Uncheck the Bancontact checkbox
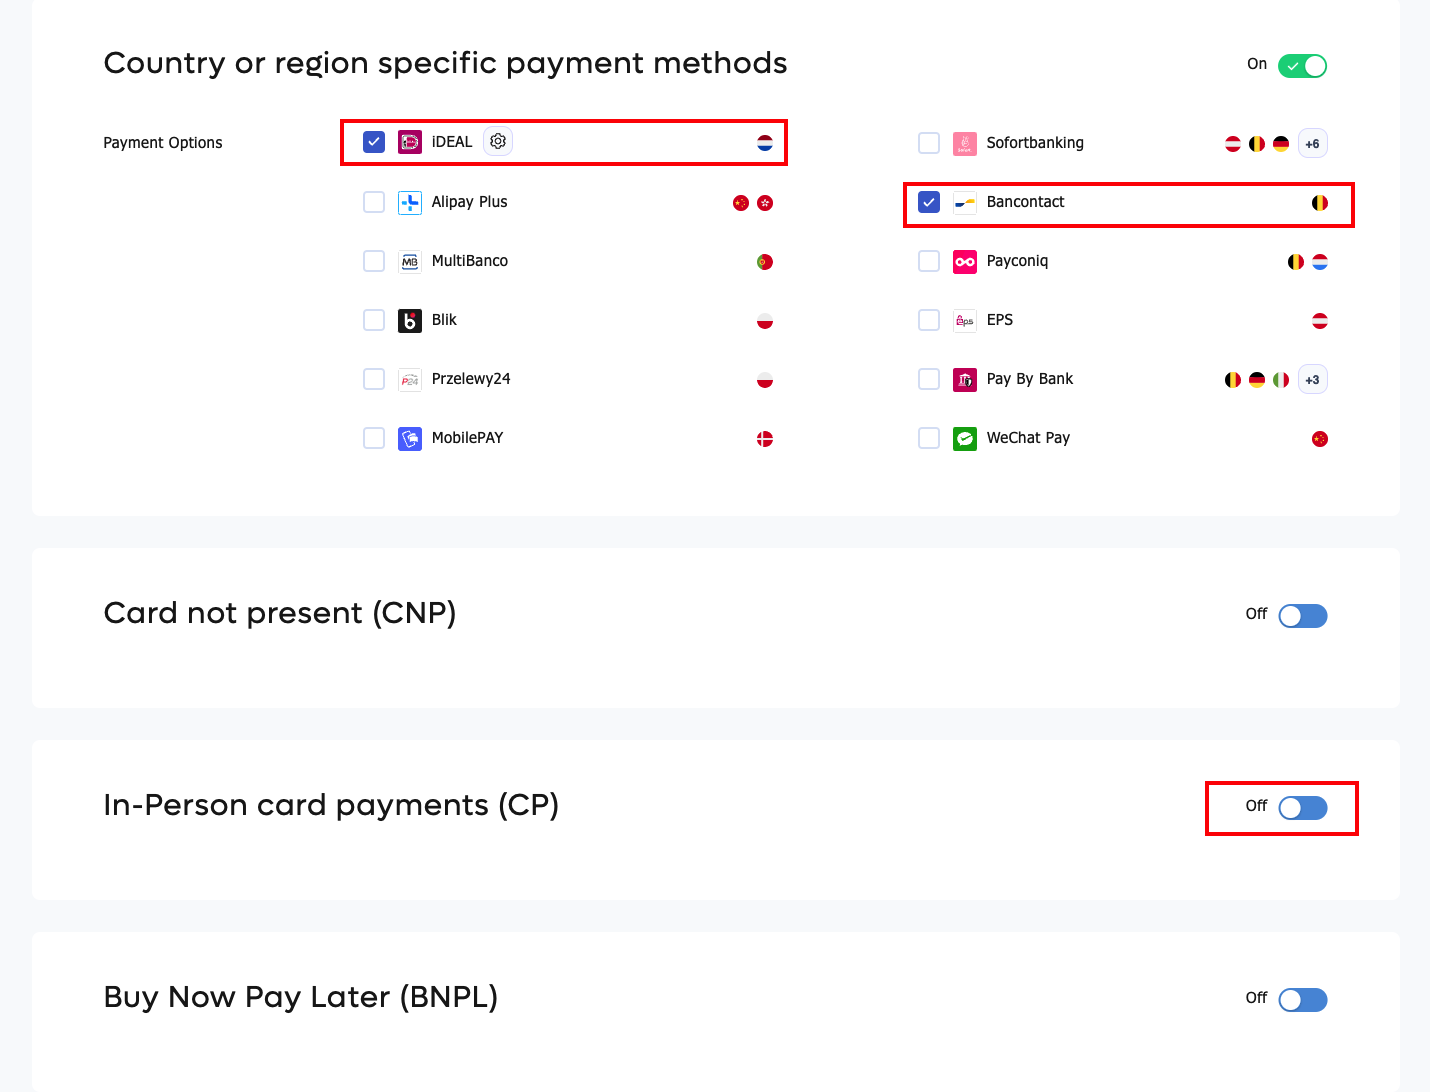Viewport: 1430px width, 1092px height. (929, 203)
